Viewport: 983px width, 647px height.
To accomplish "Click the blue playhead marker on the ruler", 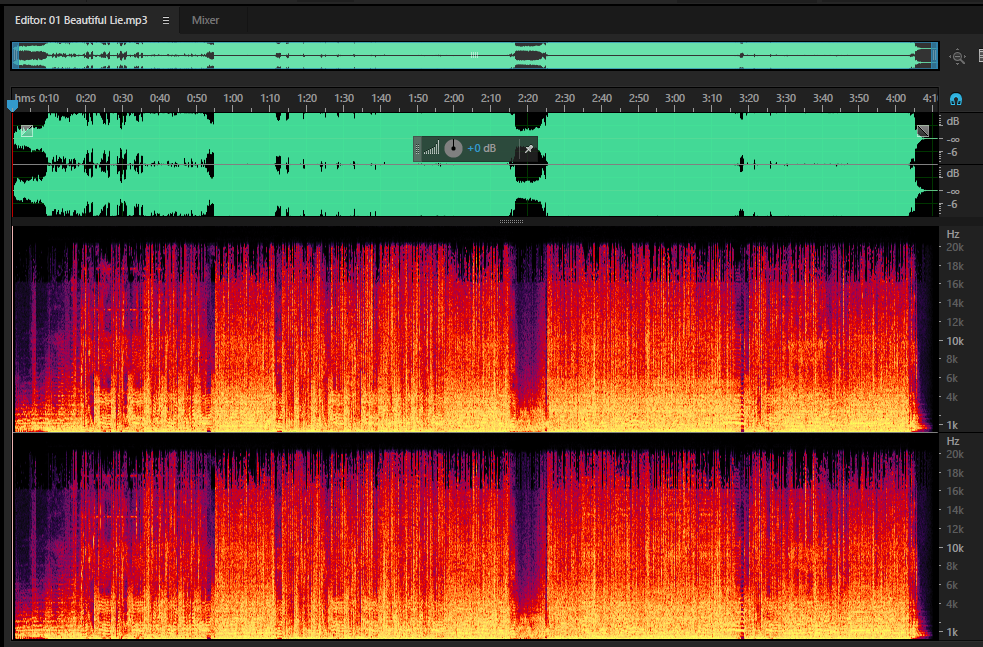I will pyautogui.click(x=12, y=106).
